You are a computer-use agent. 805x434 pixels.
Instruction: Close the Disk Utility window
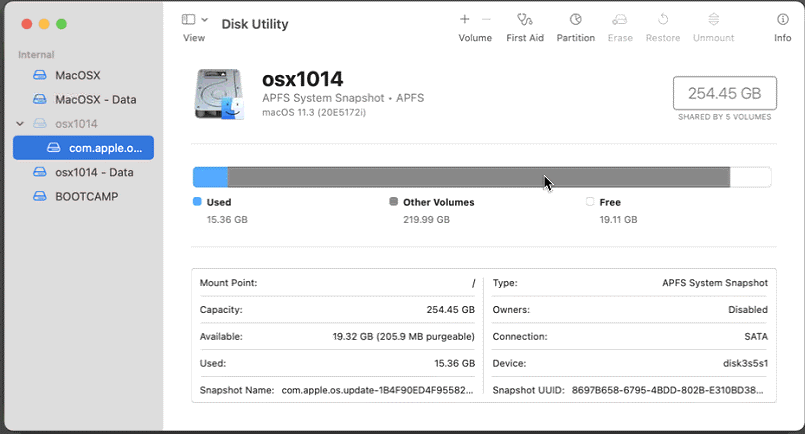(27, 24)
